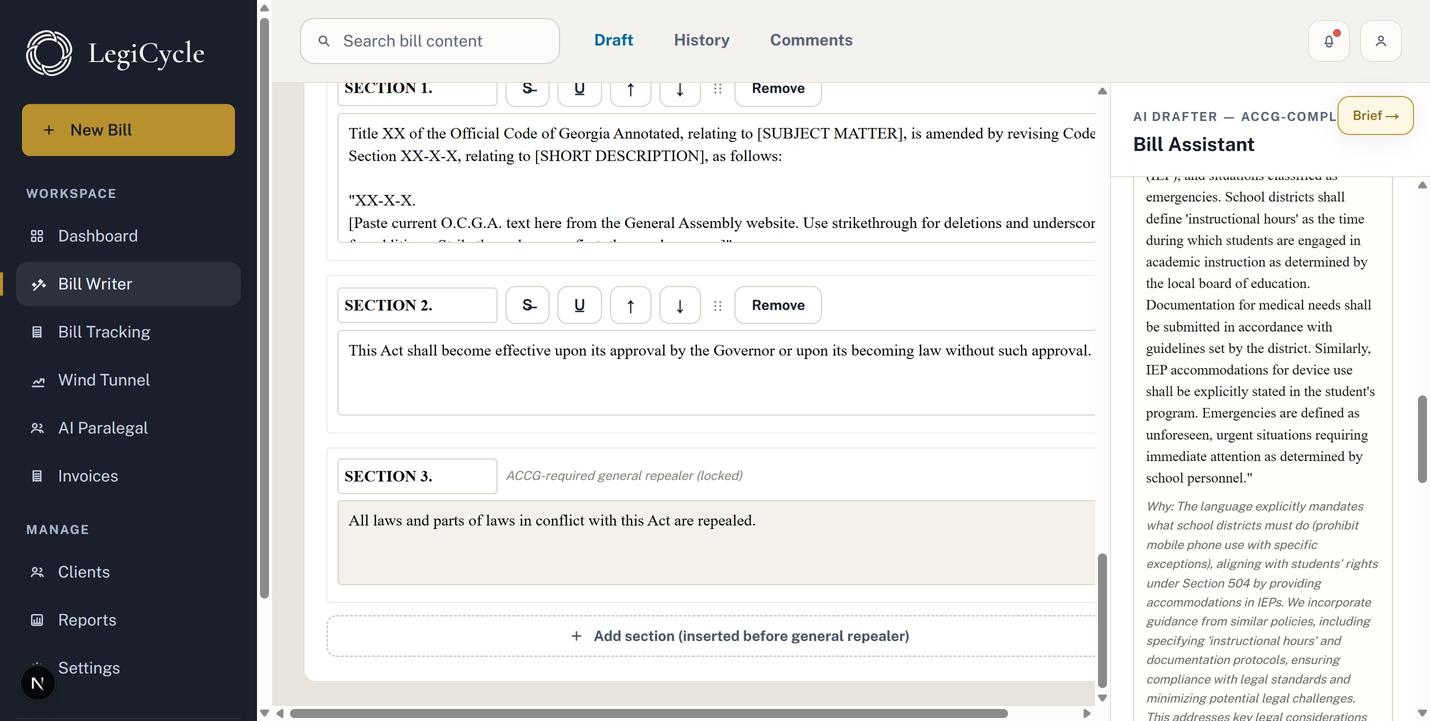
Task: Click the sidebar scrollbar up arrow
Action: pos(264,8)
